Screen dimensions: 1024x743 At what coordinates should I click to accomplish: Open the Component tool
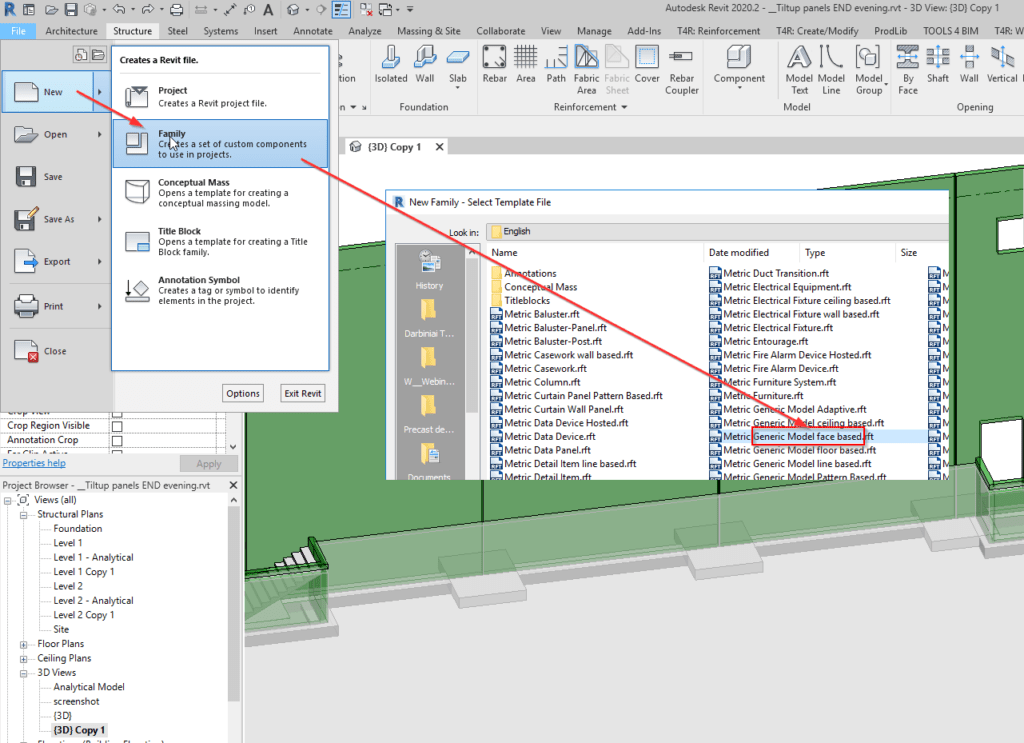739,65
